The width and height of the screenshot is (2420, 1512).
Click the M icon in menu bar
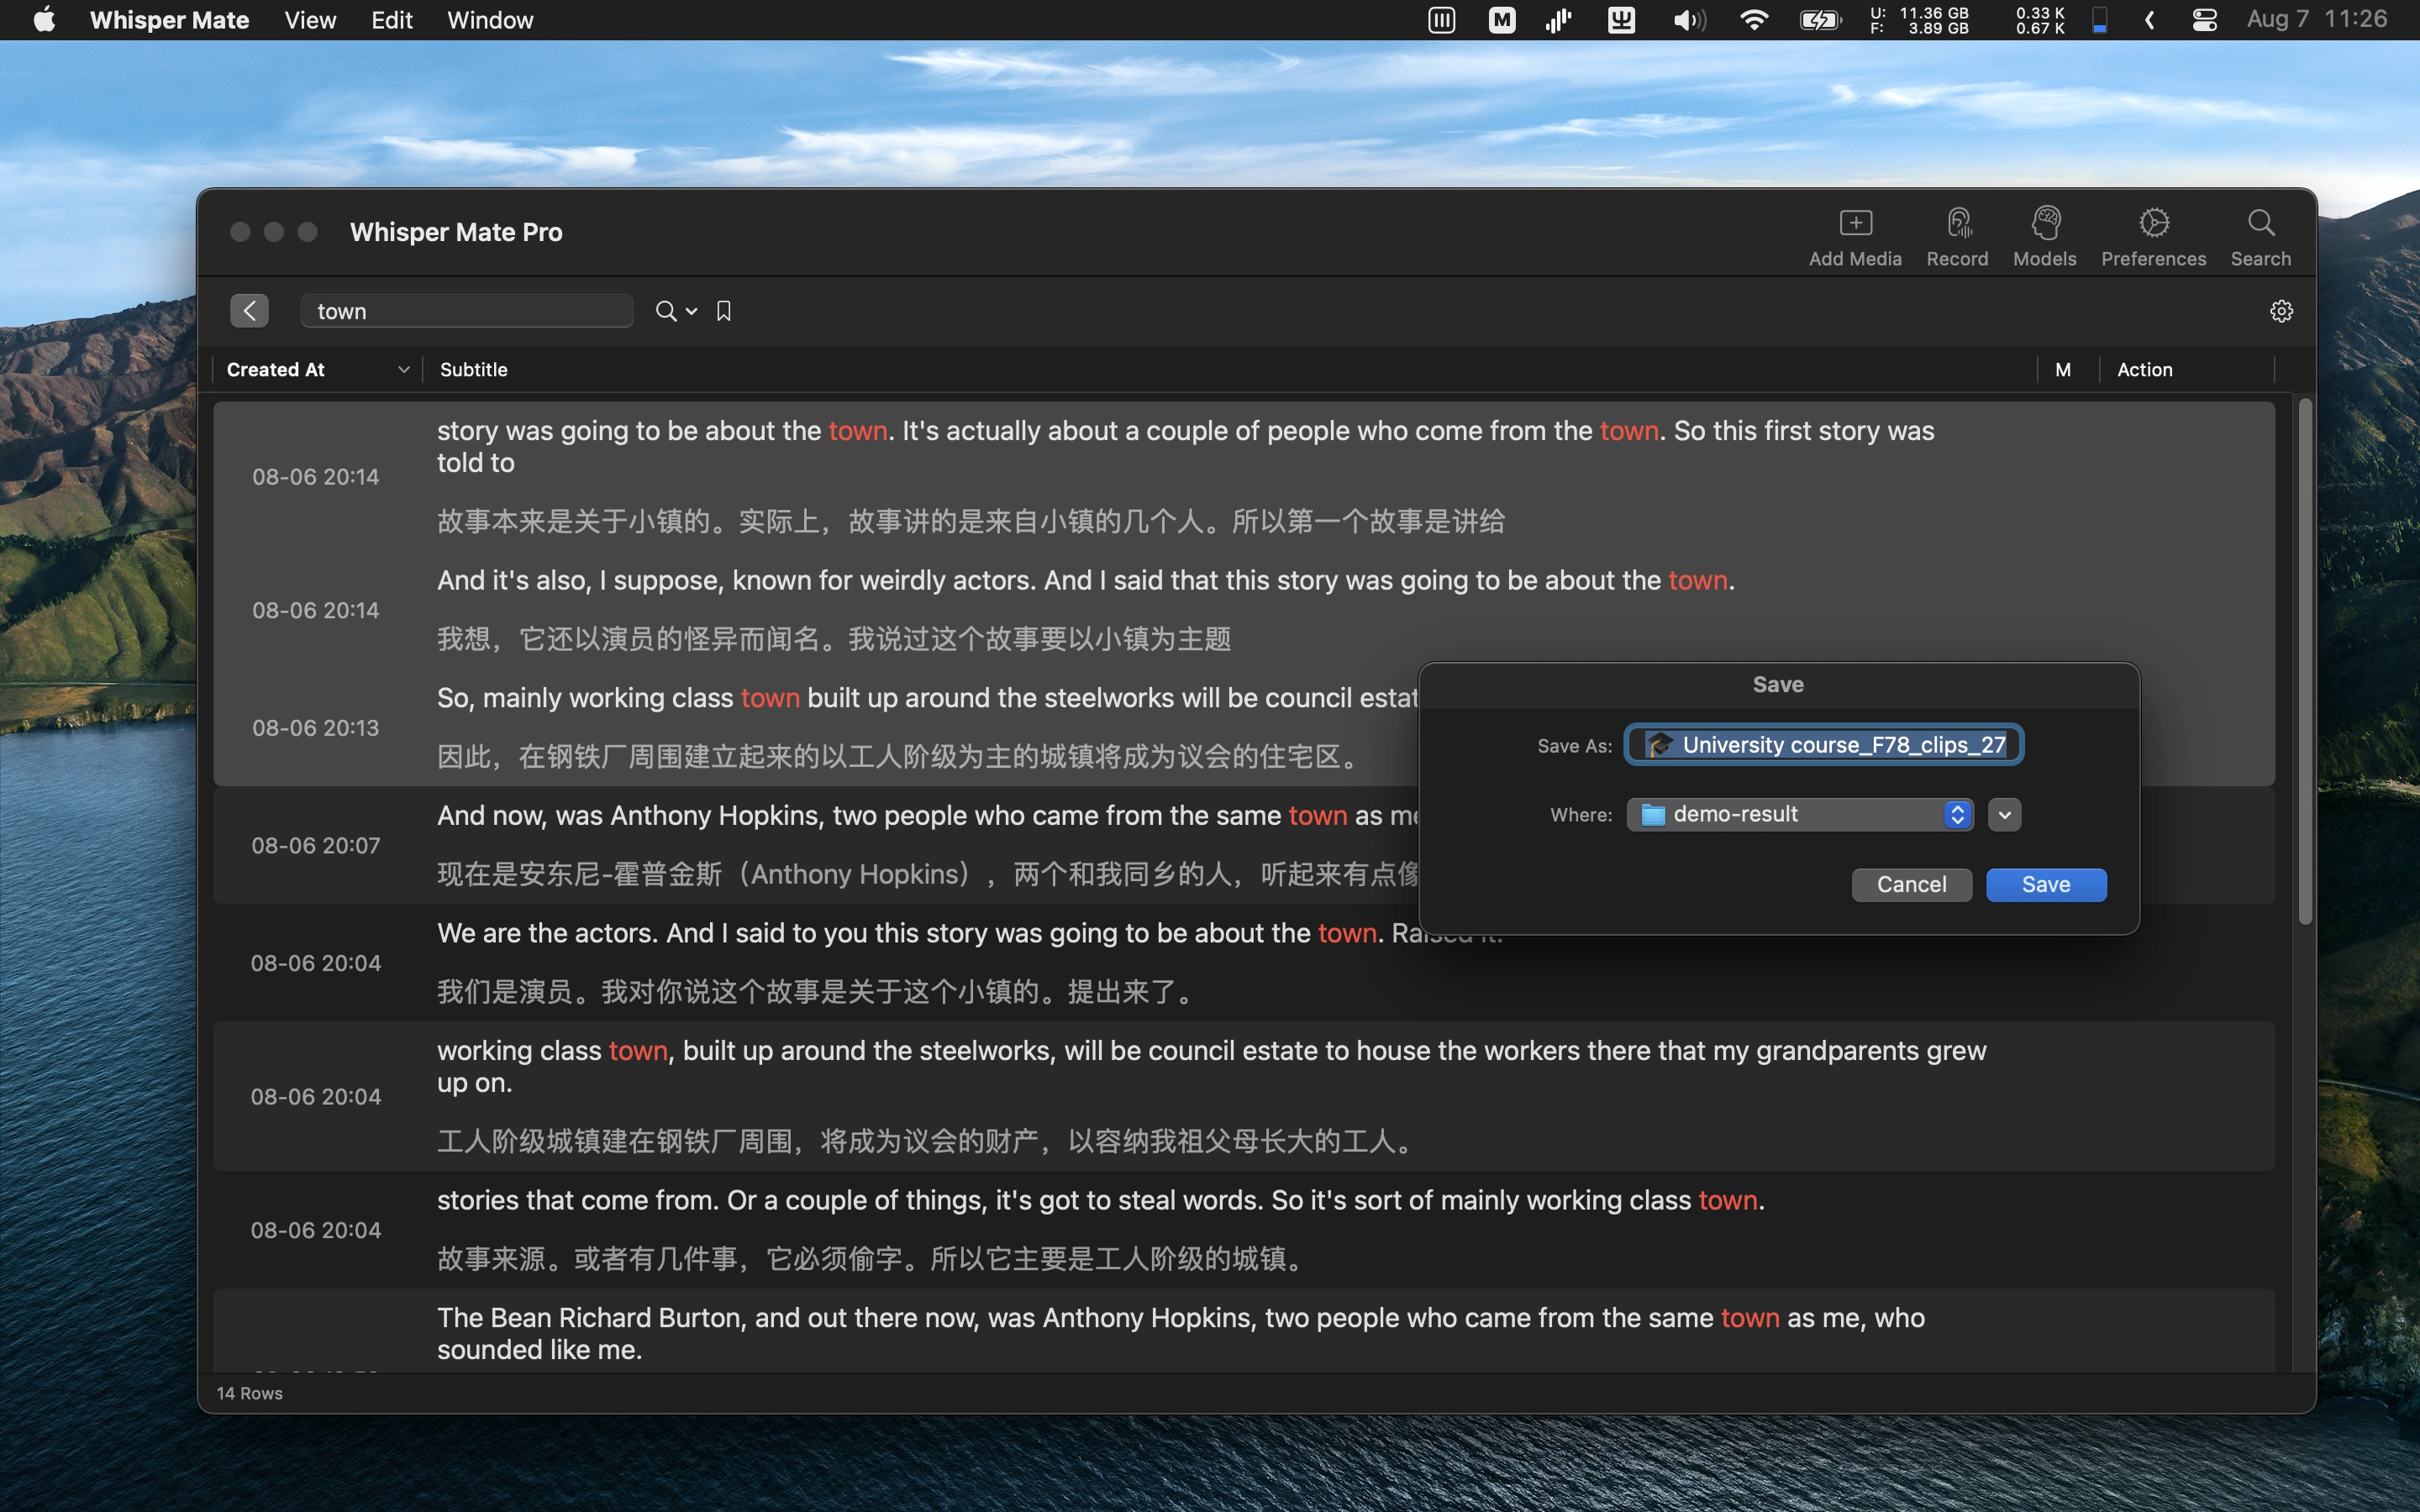point(1501,20)
